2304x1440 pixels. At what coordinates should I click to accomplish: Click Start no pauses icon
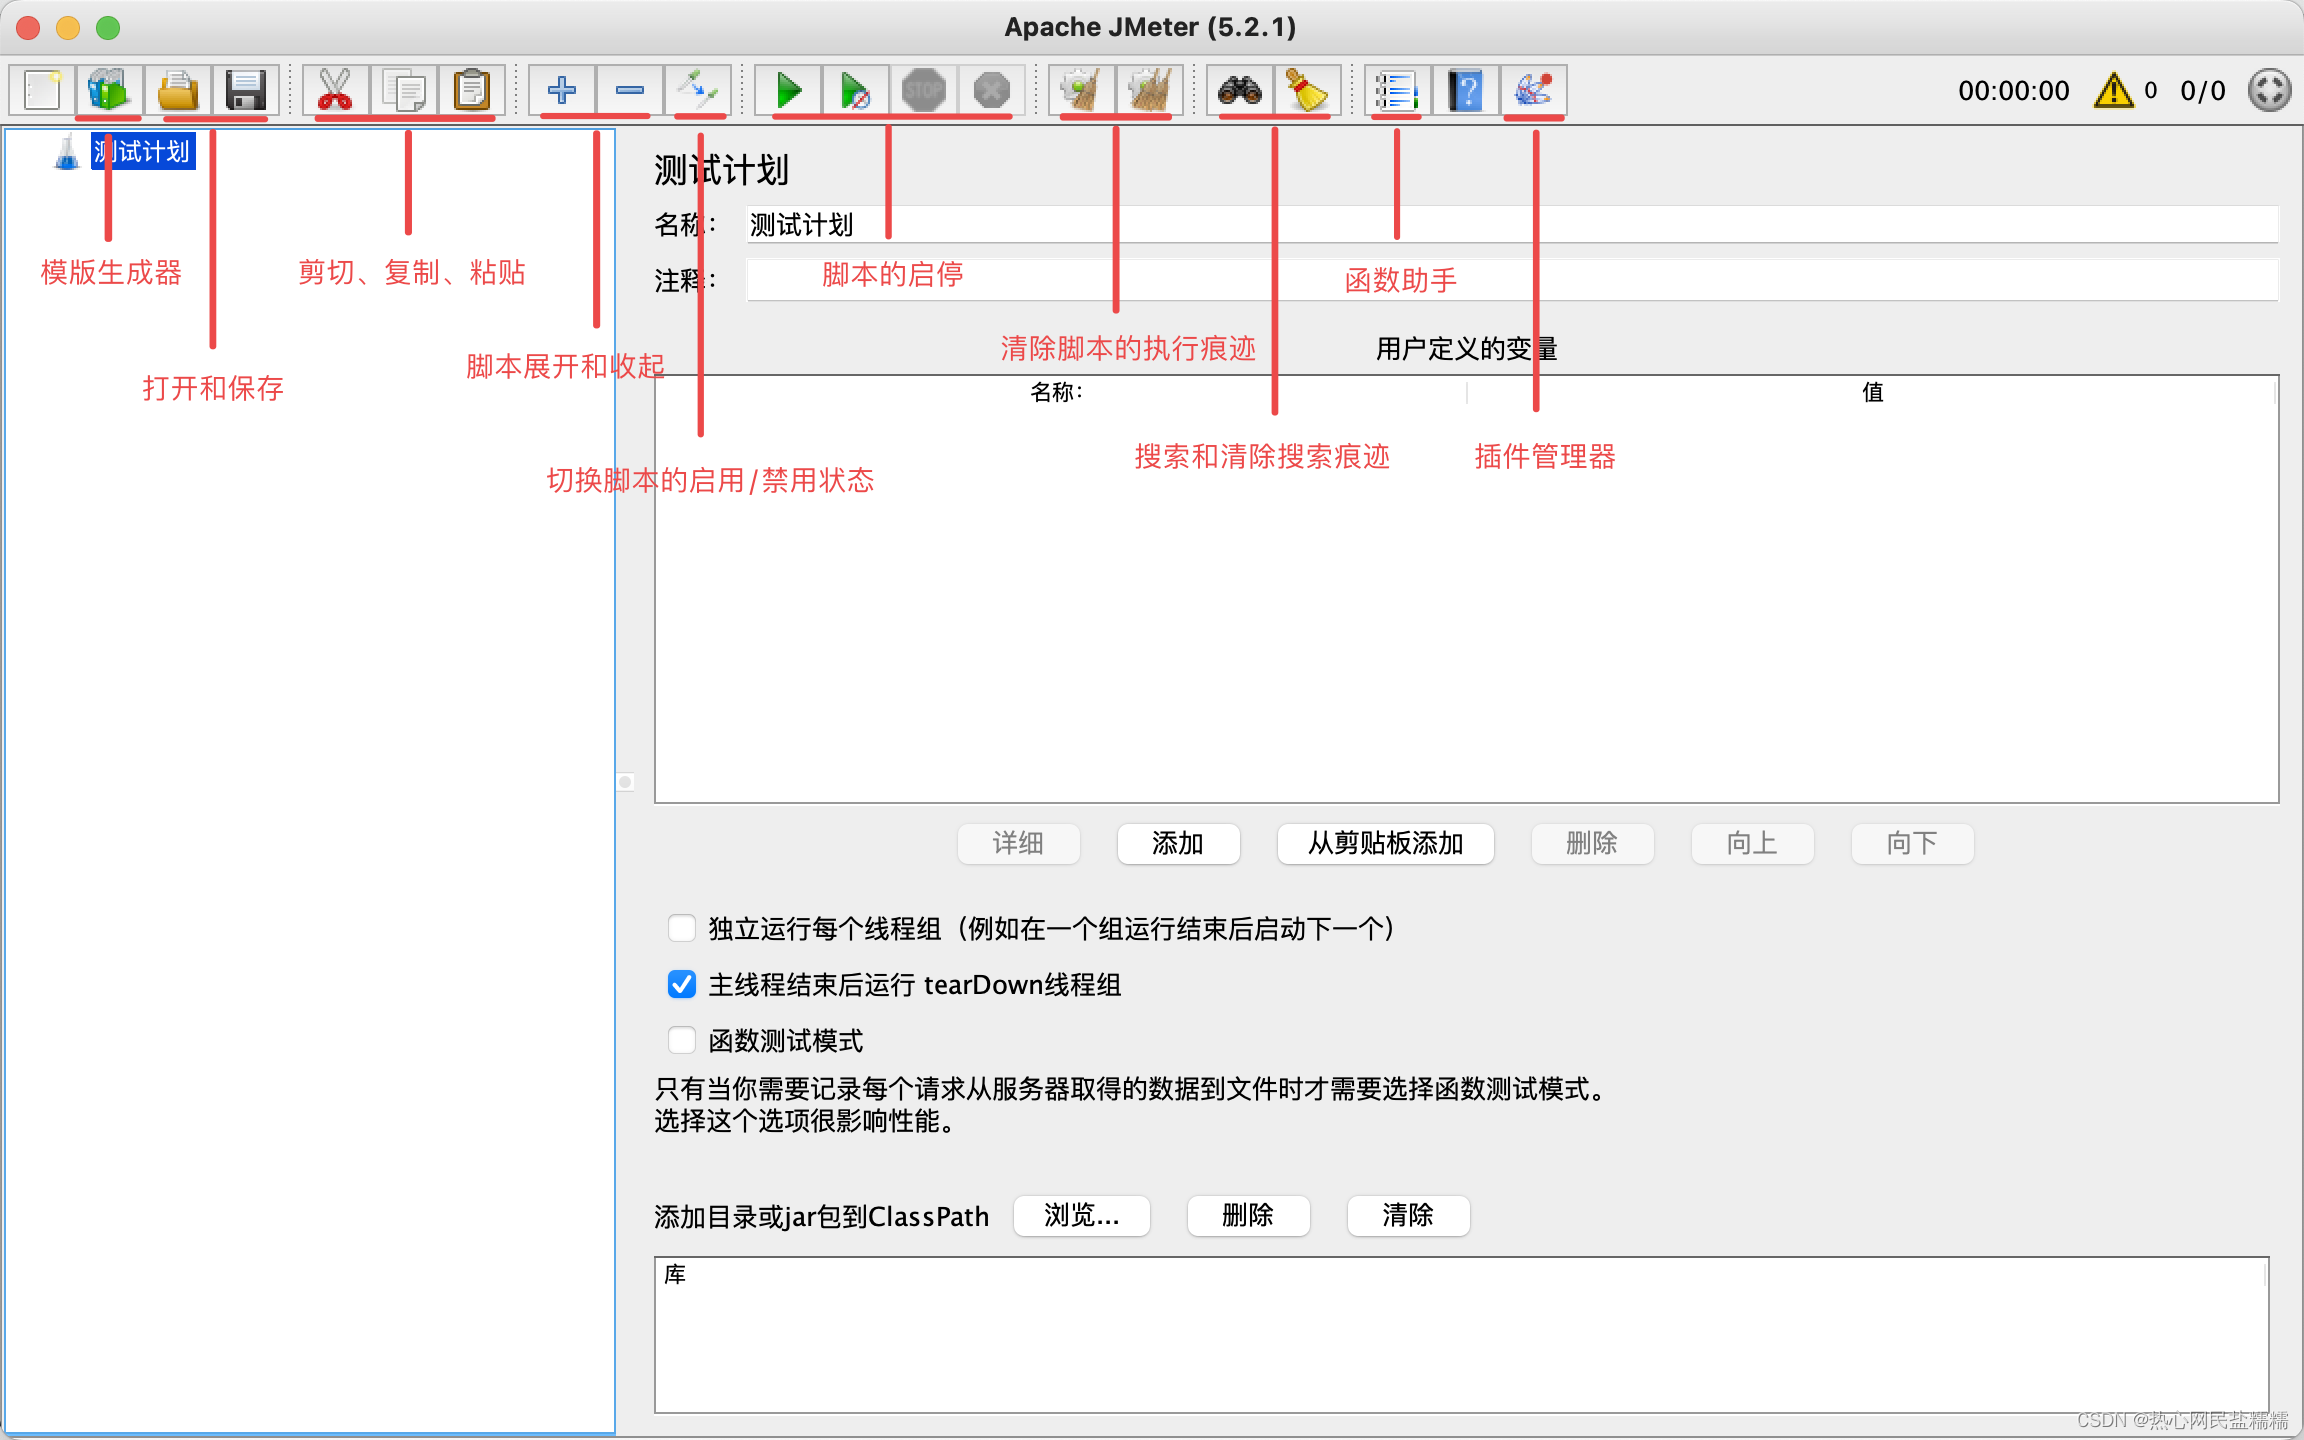tap(856, 90)
